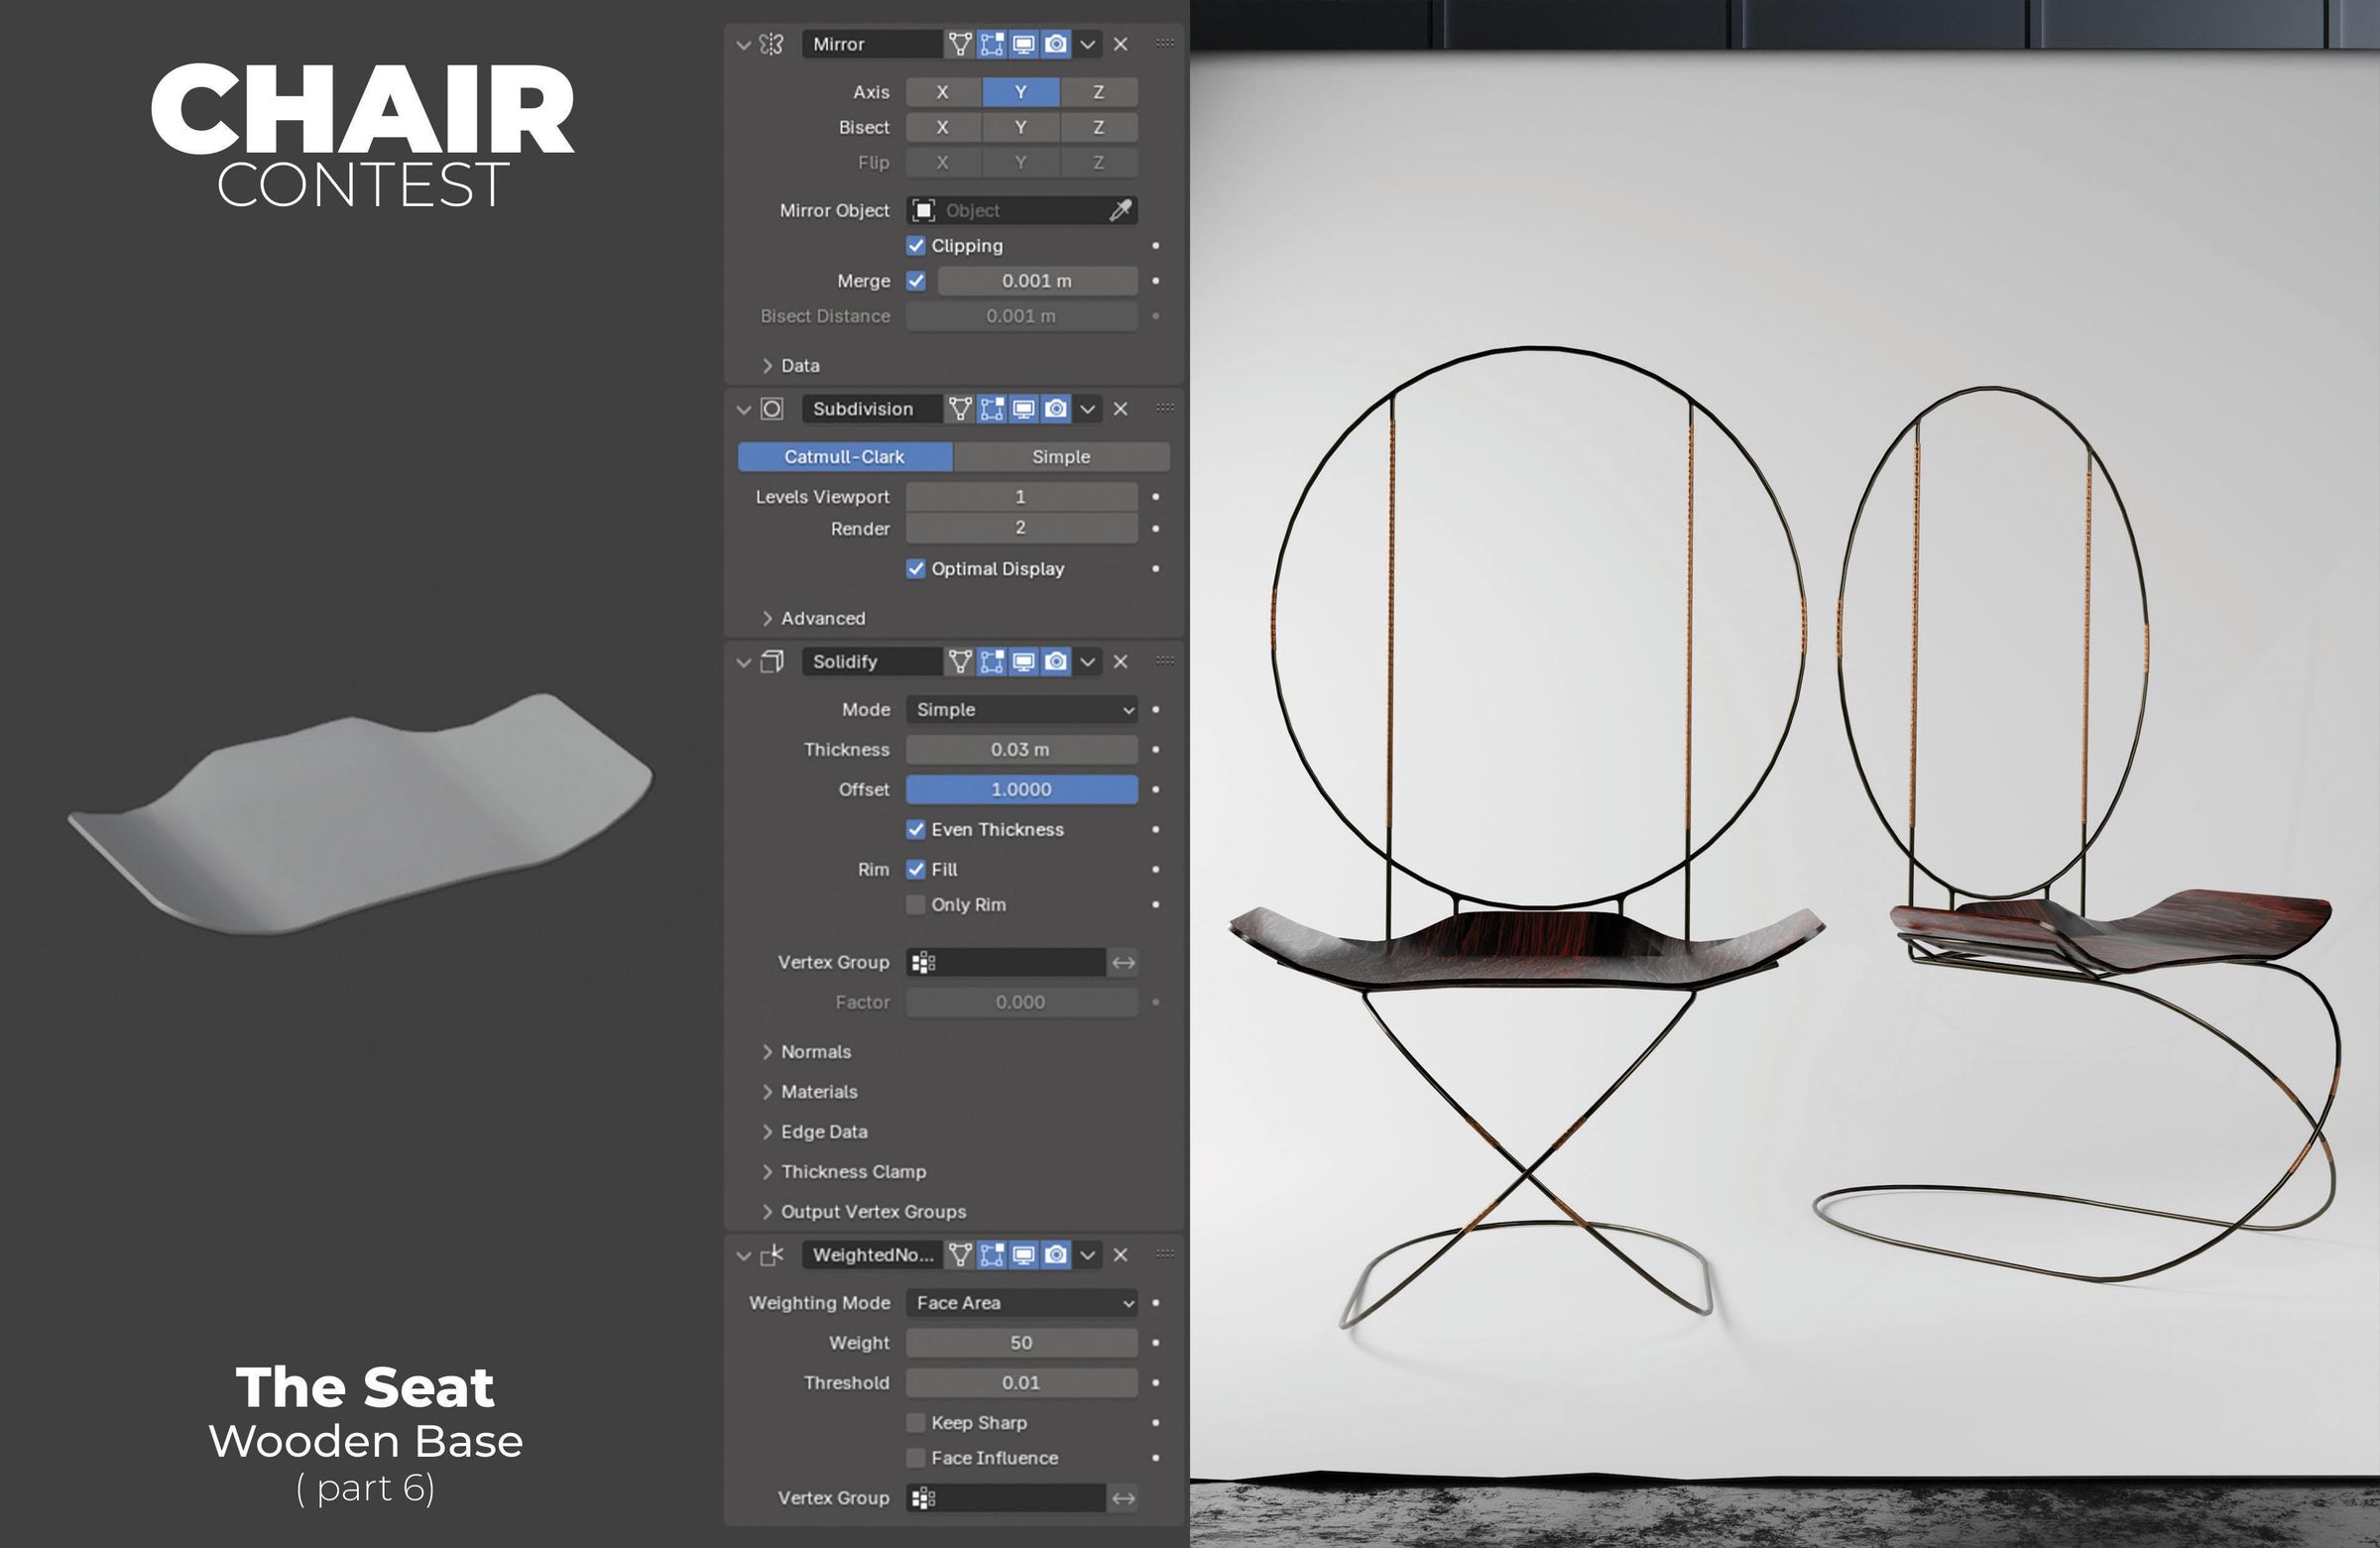Switch subdivision type to Simple
This screenshot has width=2380, height=1548.
click(x=1060, y=457)
